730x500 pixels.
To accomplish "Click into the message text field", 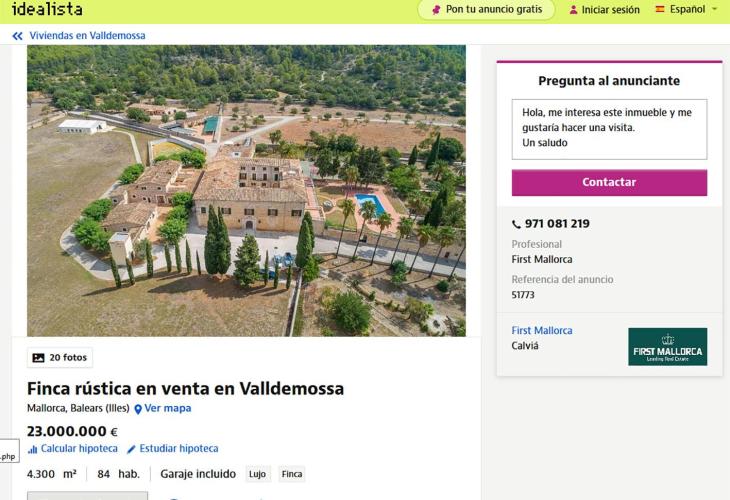I will point(609,129).
